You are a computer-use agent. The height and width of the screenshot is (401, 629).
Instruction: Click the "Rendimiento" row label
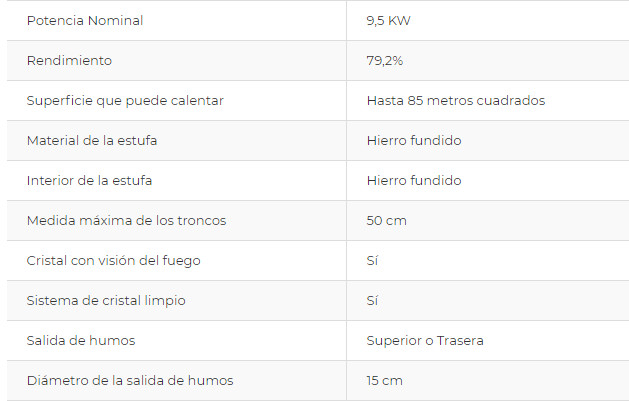coord(69,60)
